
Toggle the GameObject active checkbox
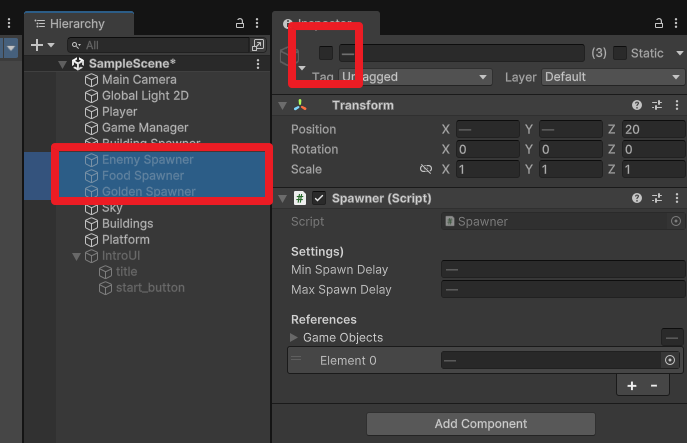(x=326, y=53)
